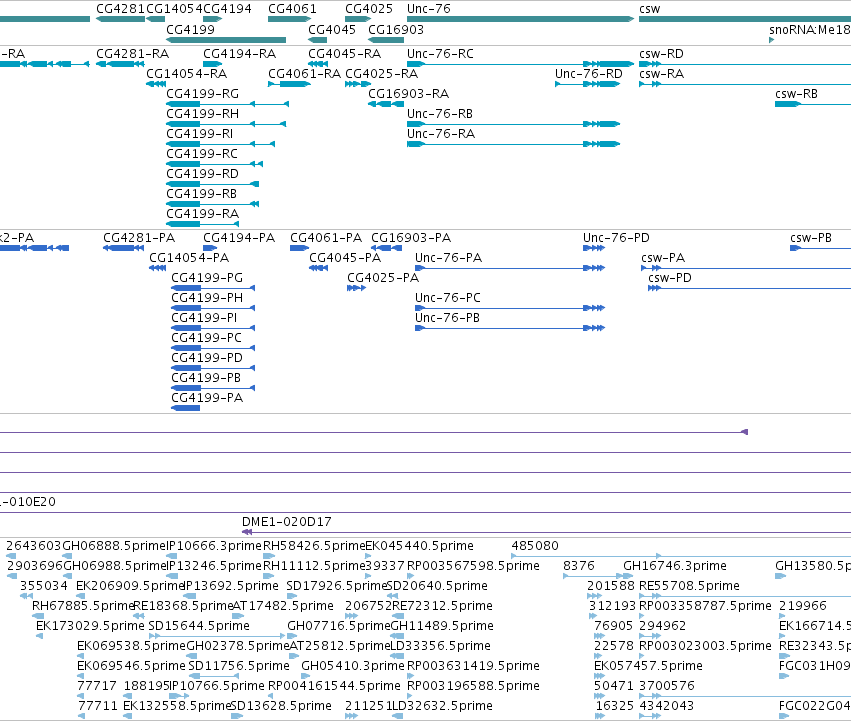This screenshot has width=851, height=721.
Task: Click the CG16903 gene label
Action: tap(396, 29)
